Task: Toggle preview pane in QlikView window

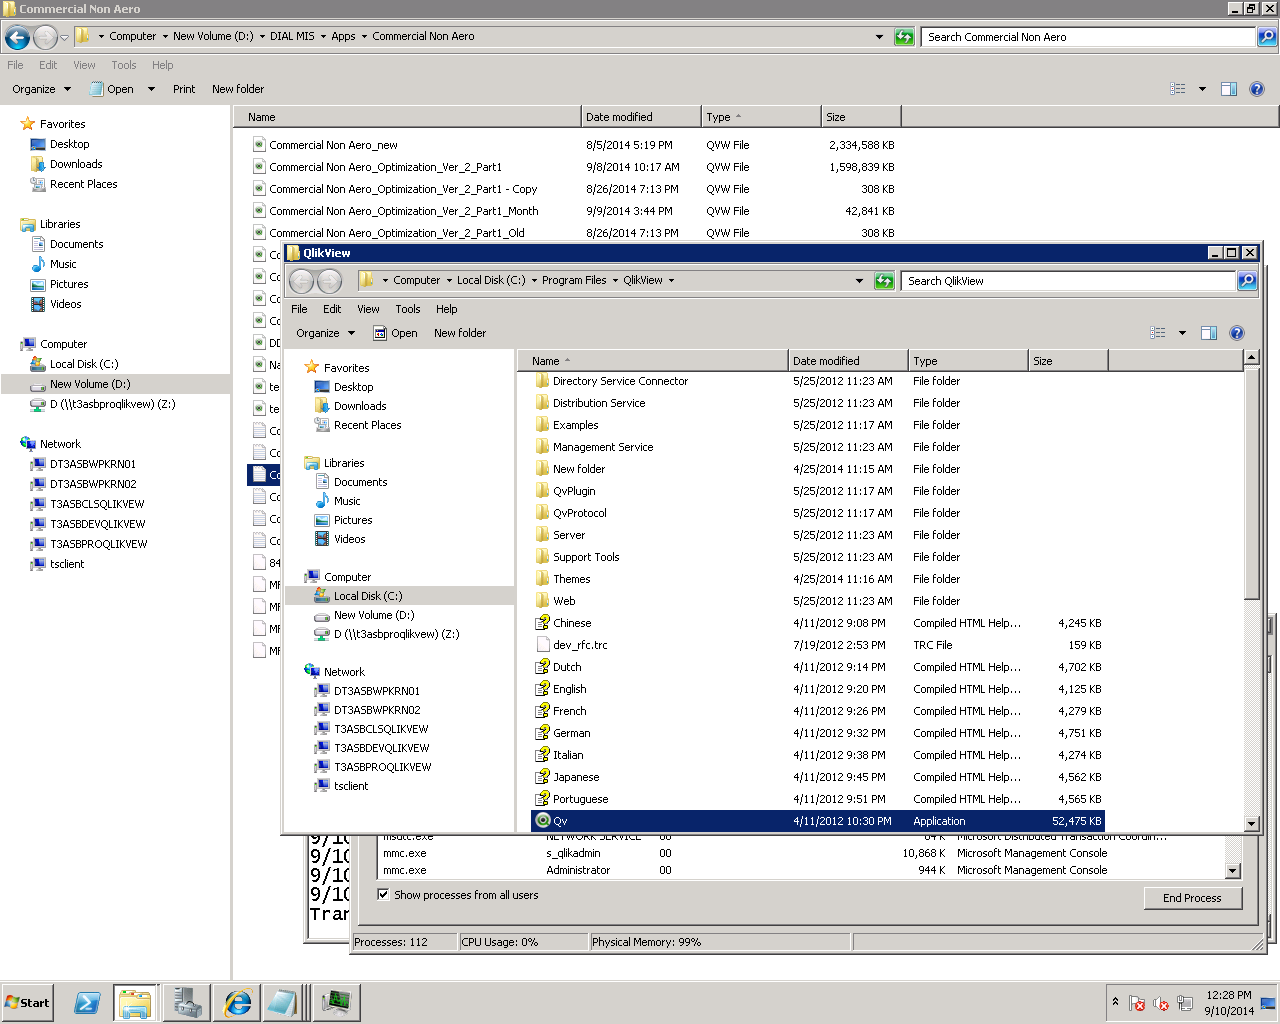Action: (1208, 333)
